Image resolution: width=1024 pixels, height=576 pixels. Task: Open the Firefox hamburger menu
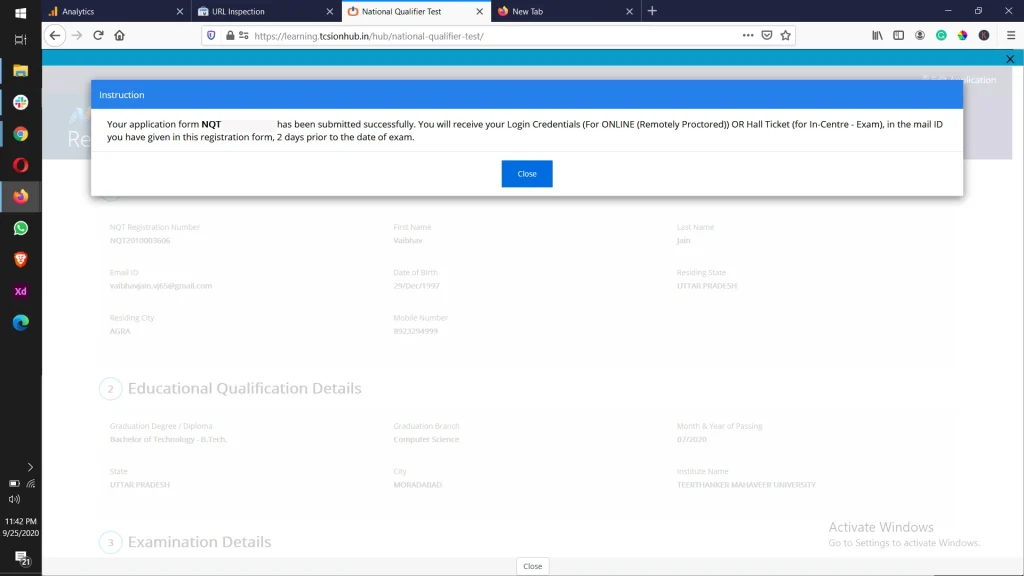(1010, 36)
